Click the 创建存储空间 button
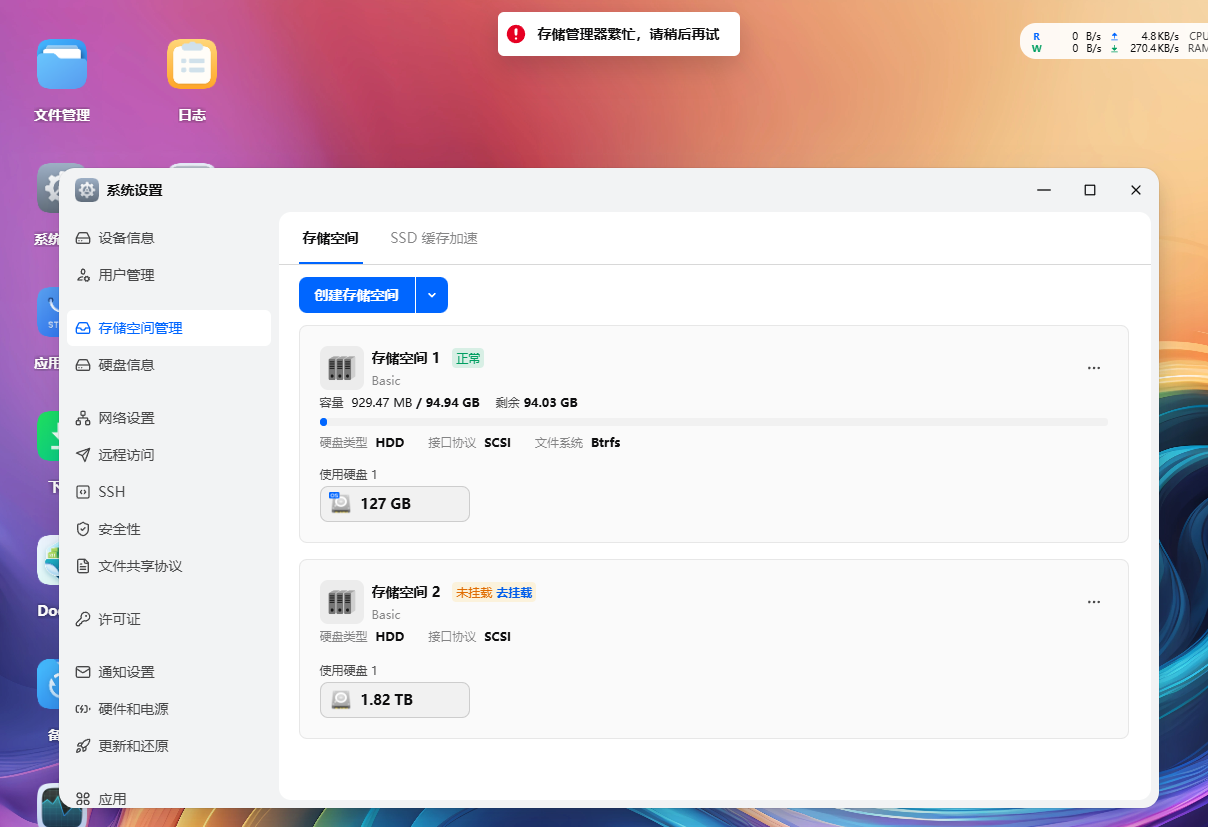The width and height of the screenshot is (1208, 827). click(x=357, y=295)
